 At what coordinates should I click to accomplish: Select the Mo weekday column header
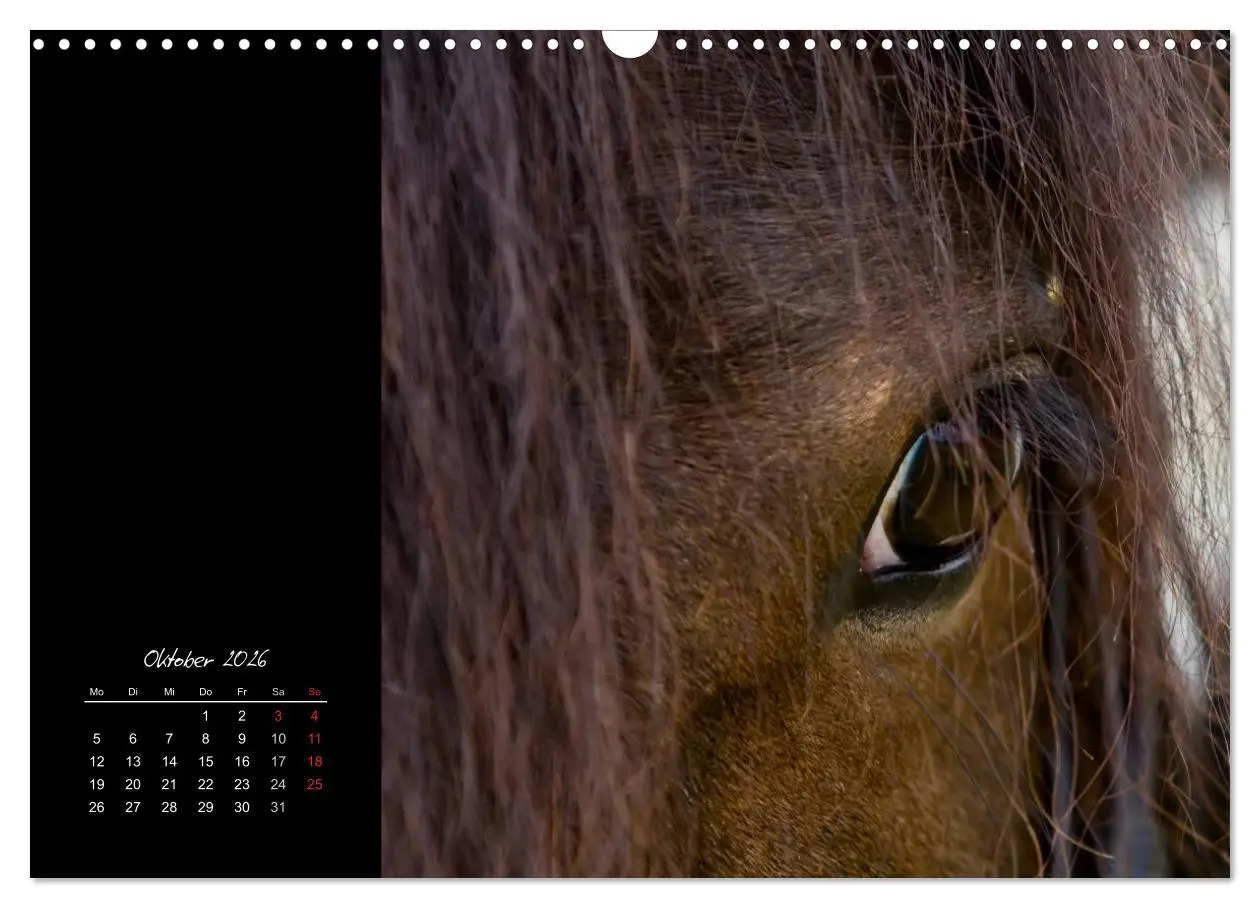pyautogui.click(x=97, y=692)
